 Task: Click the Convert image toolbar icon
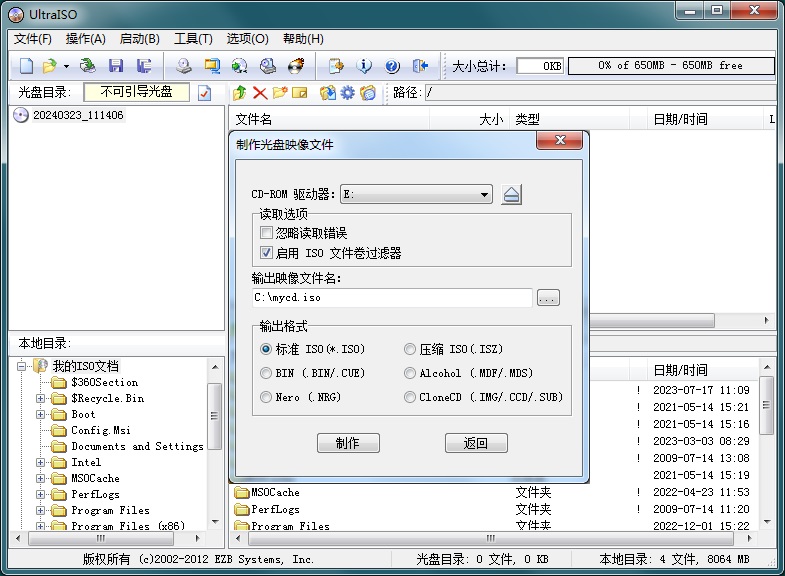pos(240,66)
